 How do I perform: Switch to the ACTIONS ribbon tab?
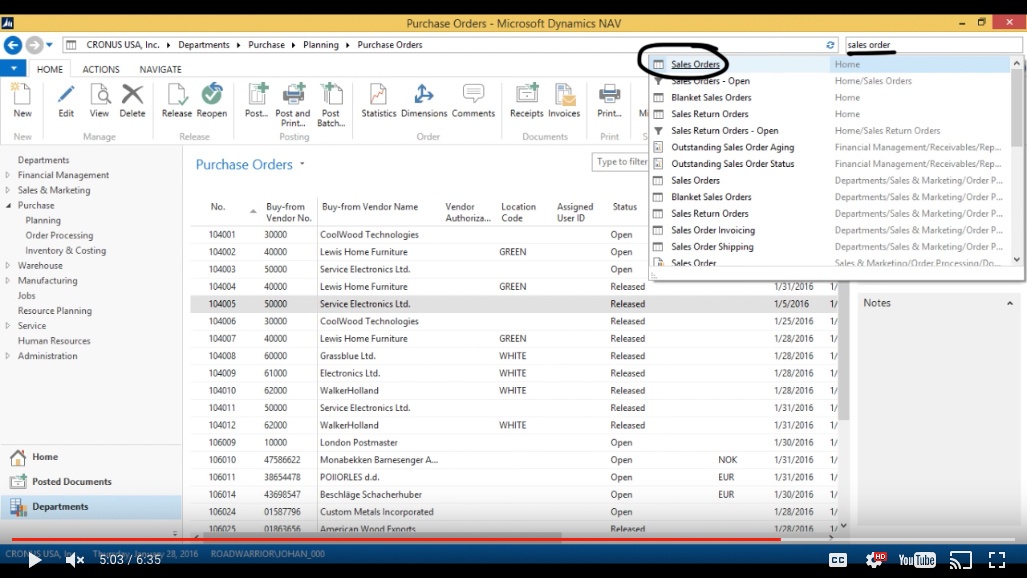pos(101,69)
